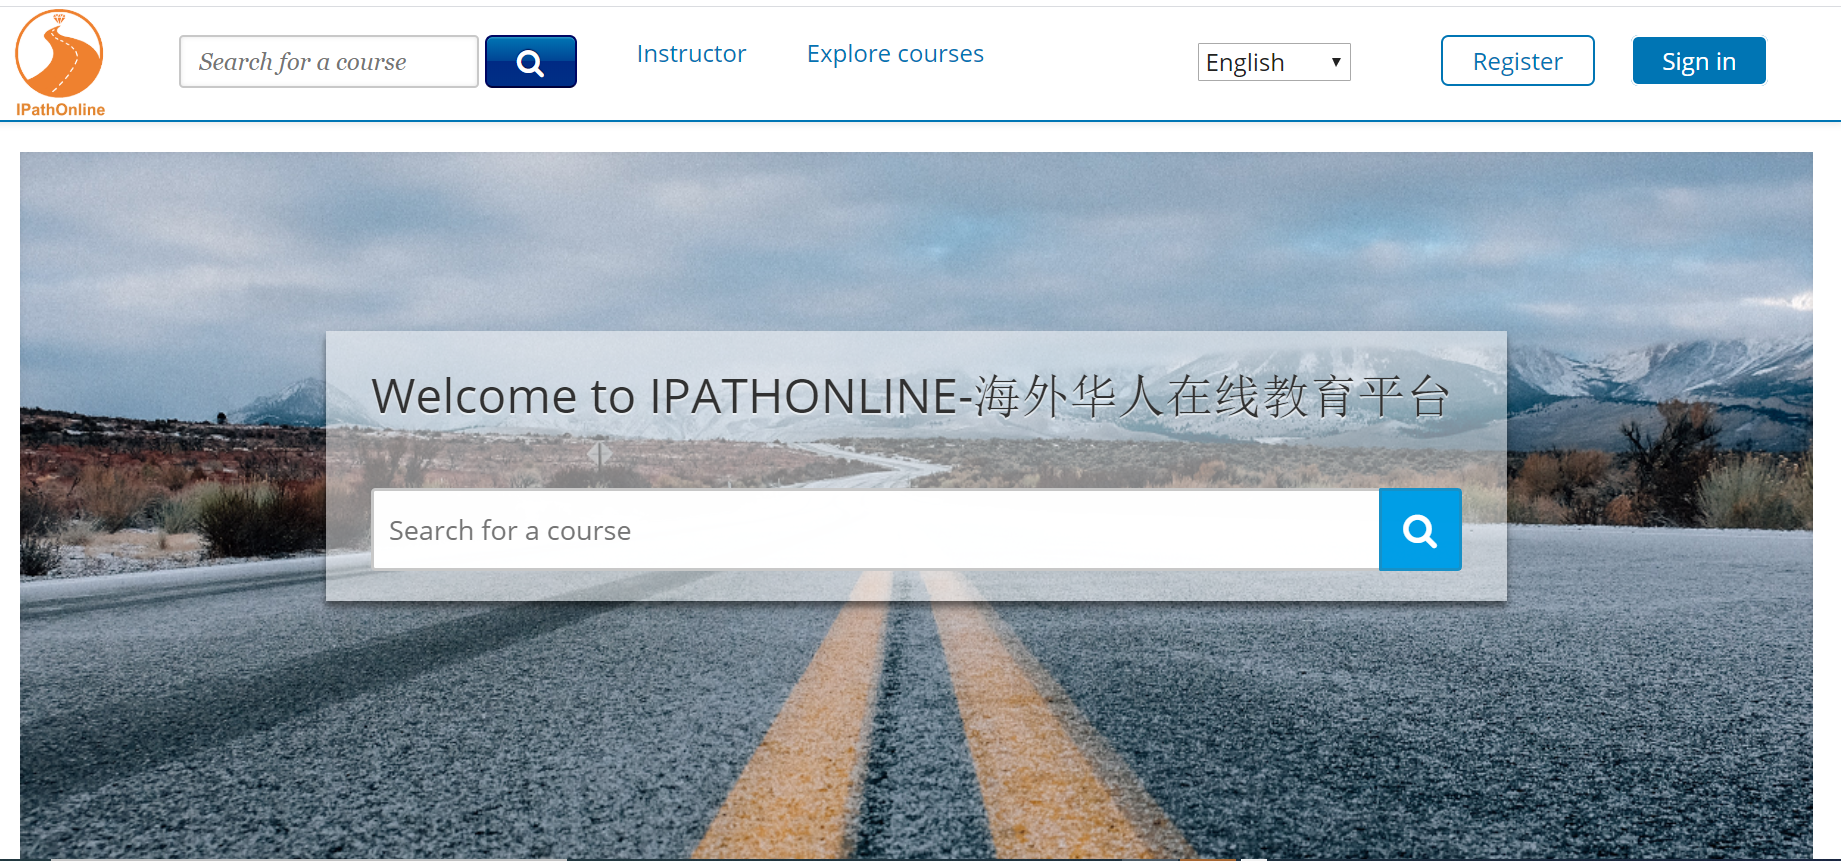This screenshot has height=861, width=1841.
Task: Open the Explore courses link
Action: point(895,54)
